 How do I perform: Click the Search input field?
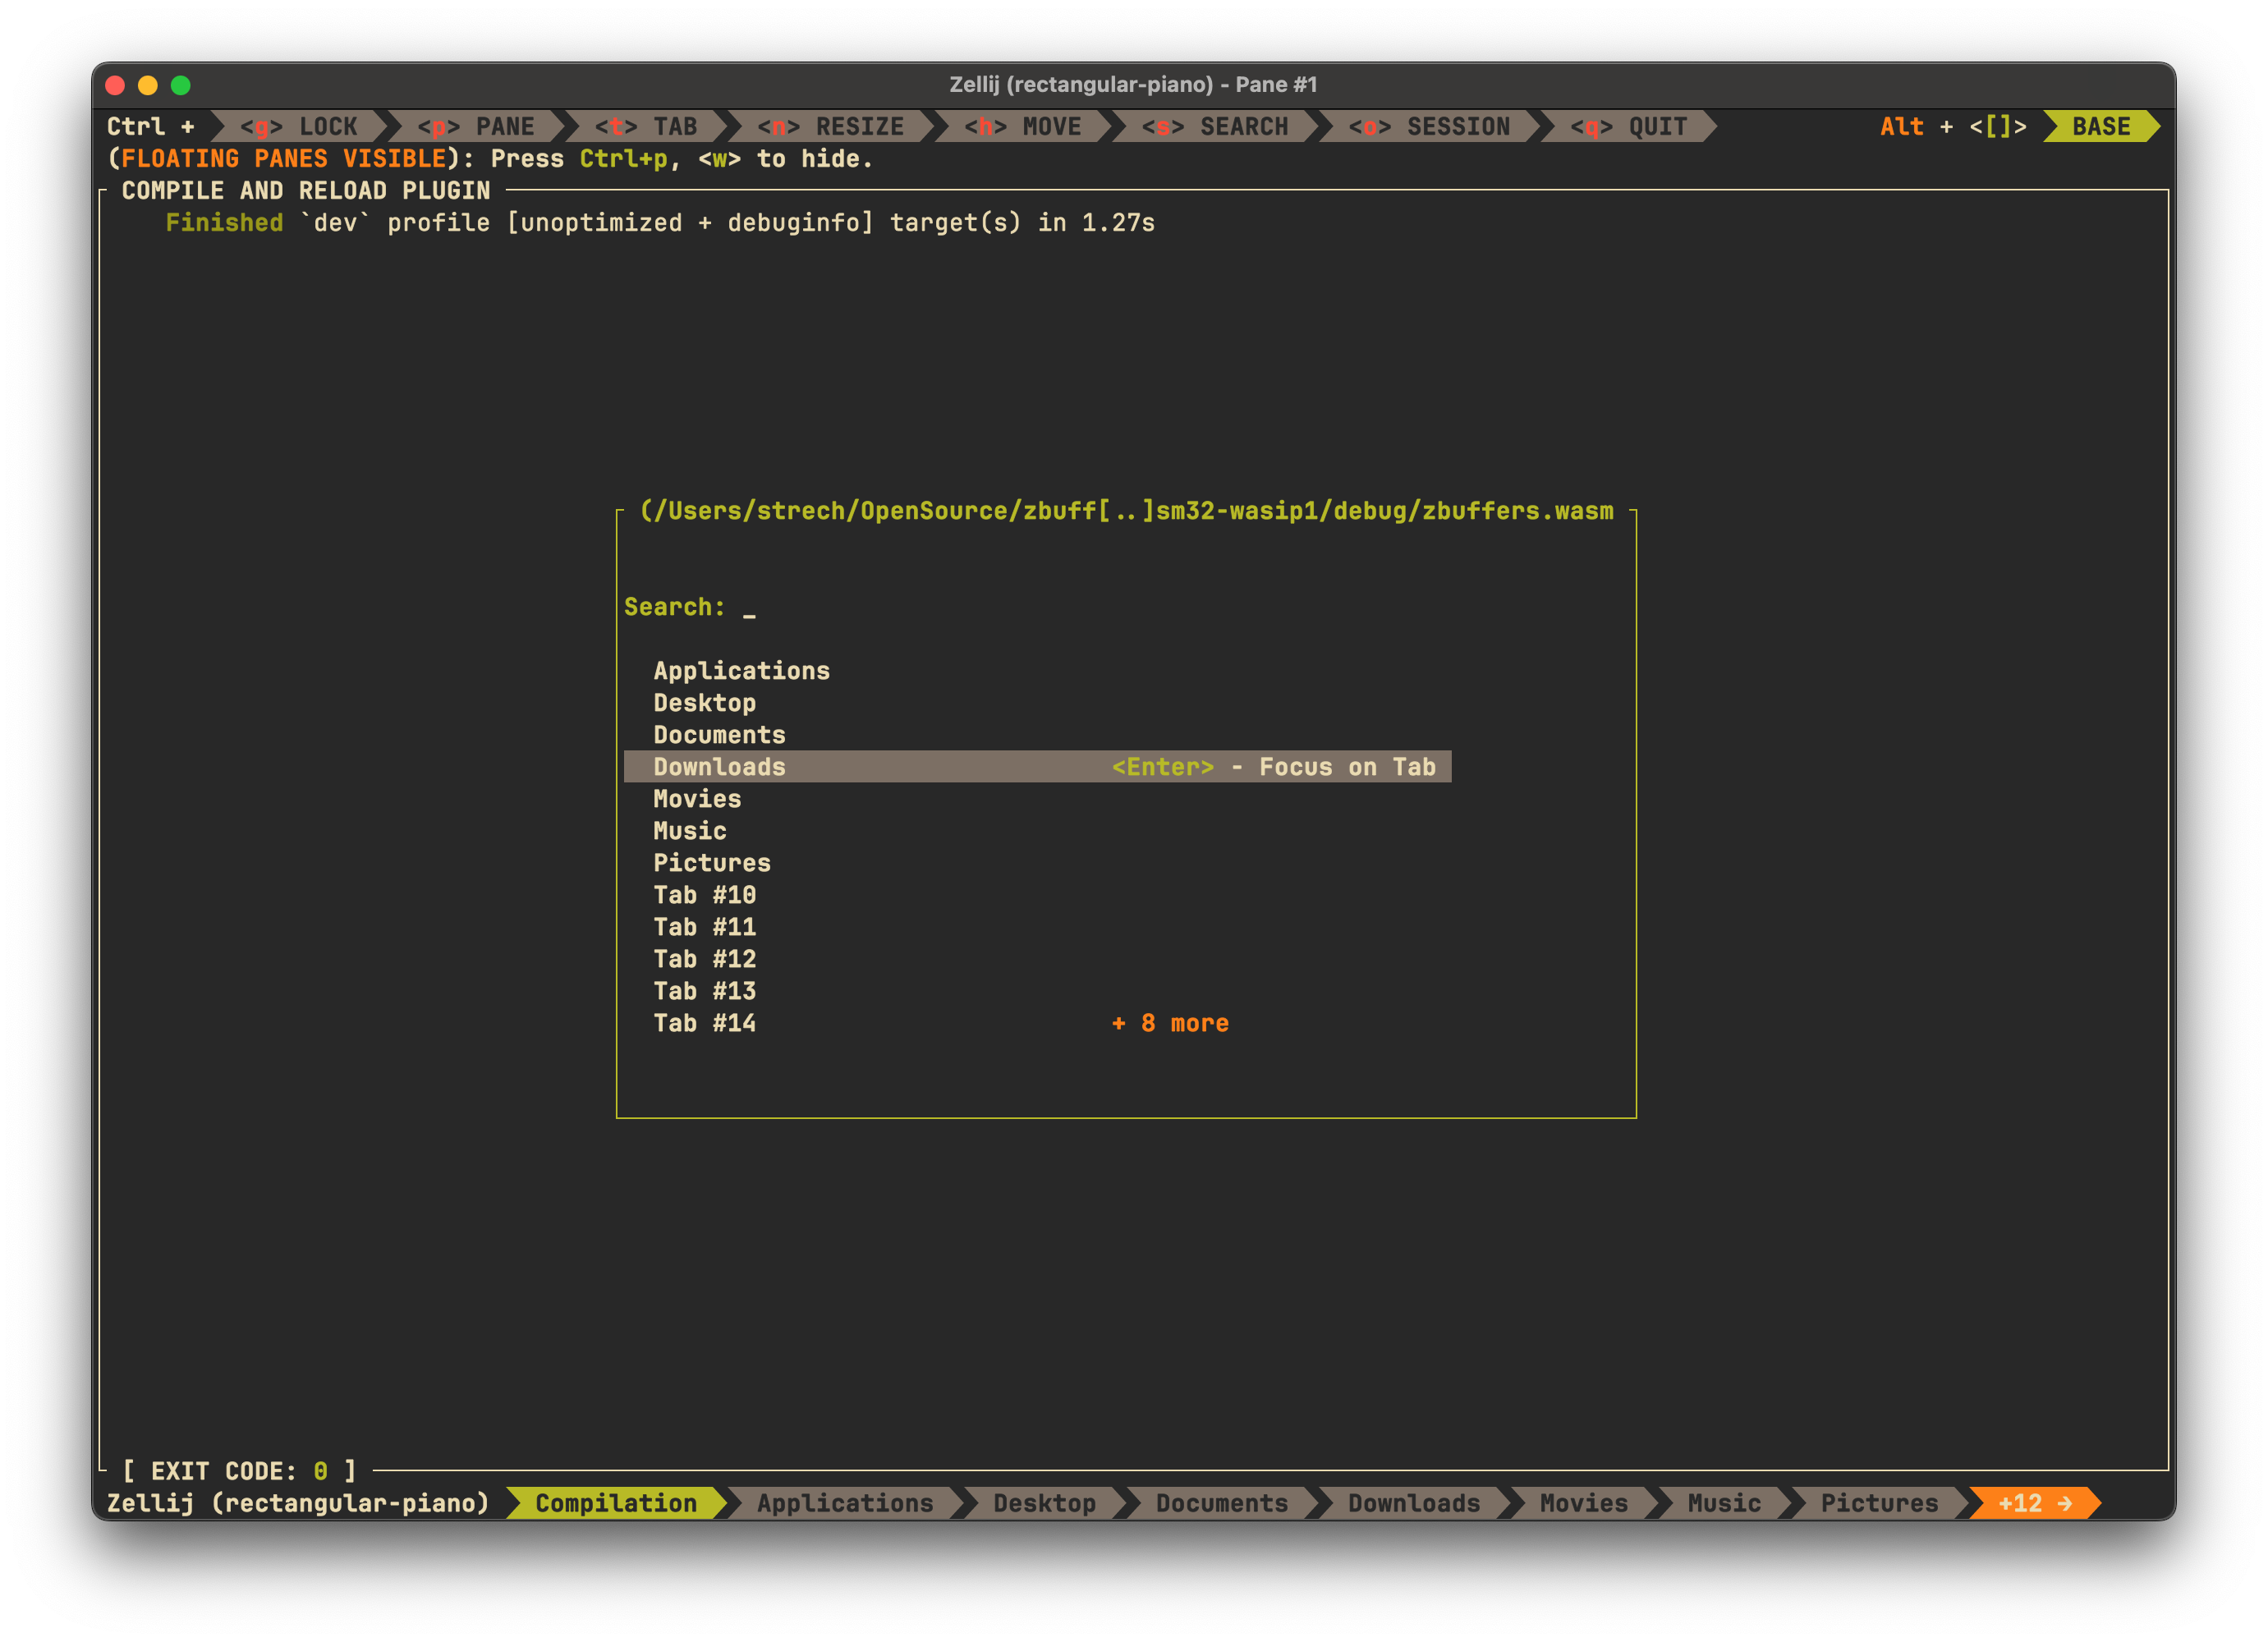click(x=748, y=607)
